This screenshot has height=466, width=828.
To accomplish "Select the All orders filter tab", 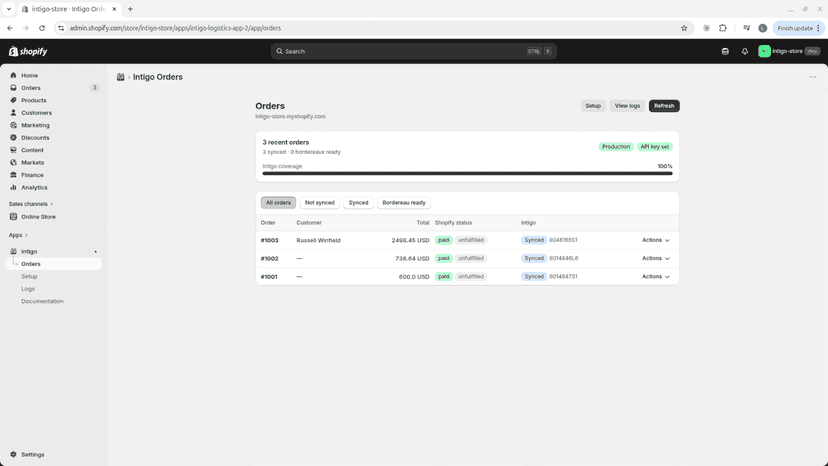I will point(278,203).
